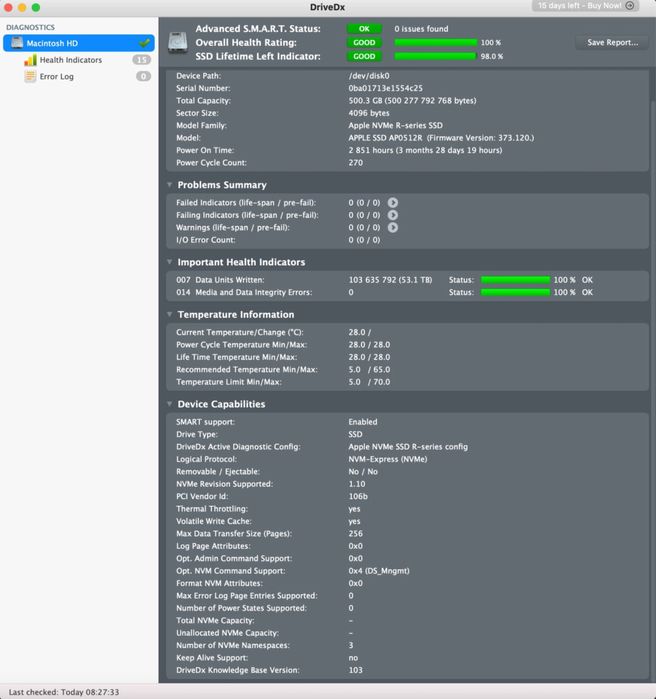Click the DIAGNOSTICS sidebar heading
The width and height of the screenshot is (656, 699).
pos(30,27)
